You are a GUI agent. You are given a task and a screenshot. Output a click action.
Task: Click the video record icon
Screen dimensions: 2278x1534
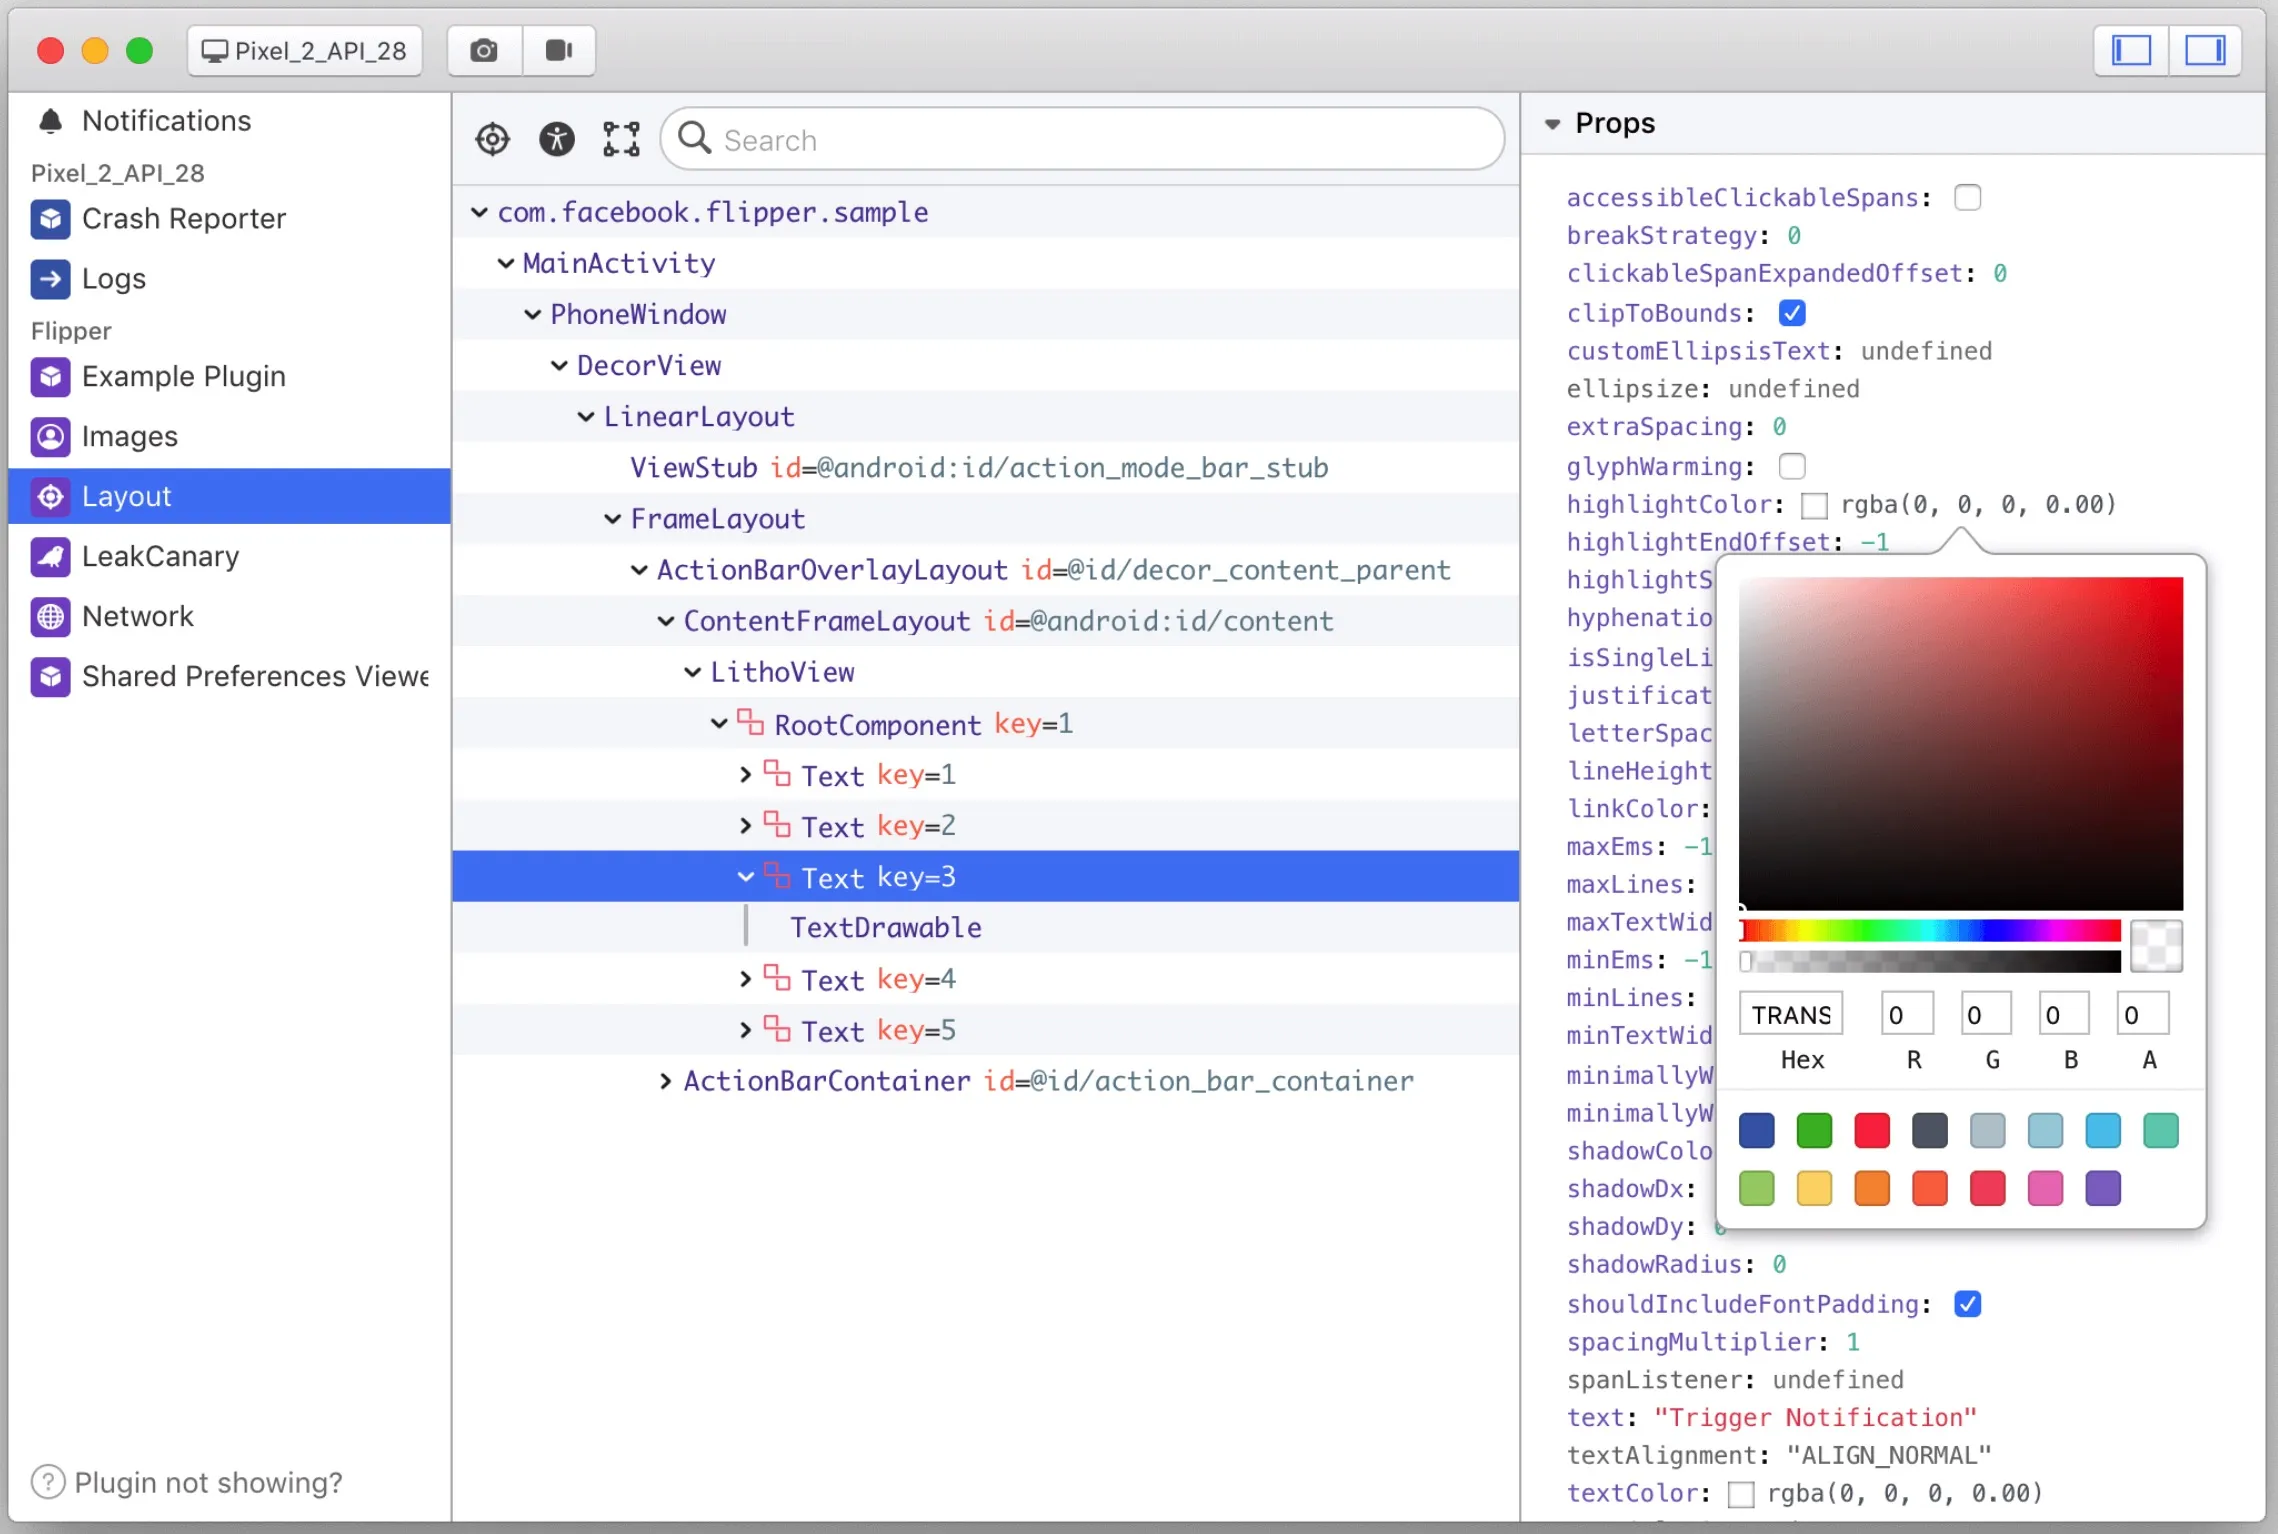click(x=559, y=51)
